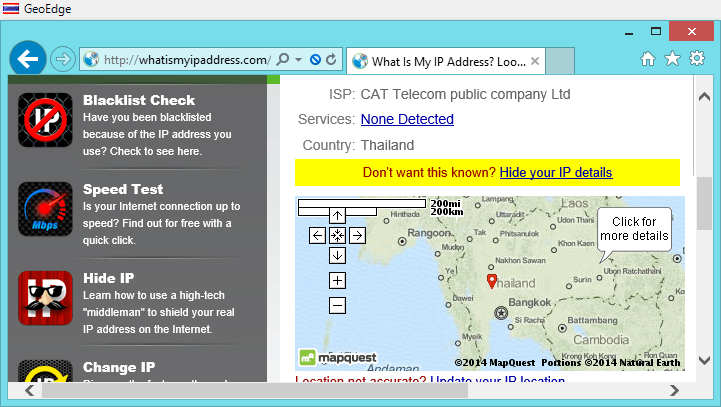Open the Hide IP heading
Viewport: 721px width, 407px height.
click(x=109, y=278)
